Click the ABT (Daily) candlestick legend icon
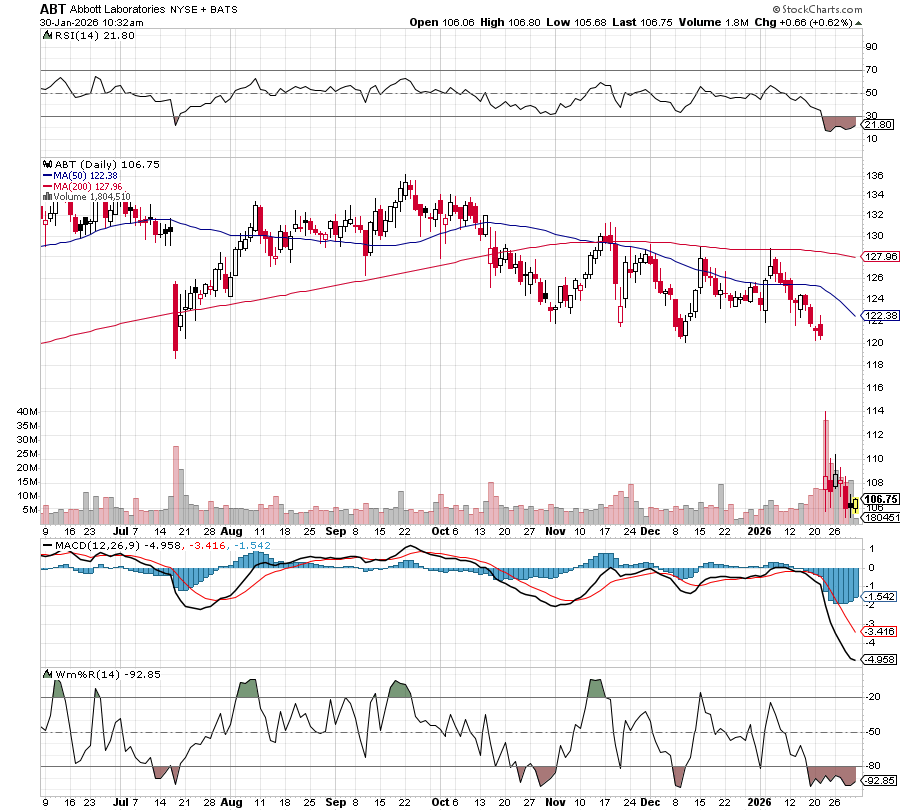This screenshot has width=900, height=811. pos(46,164)
